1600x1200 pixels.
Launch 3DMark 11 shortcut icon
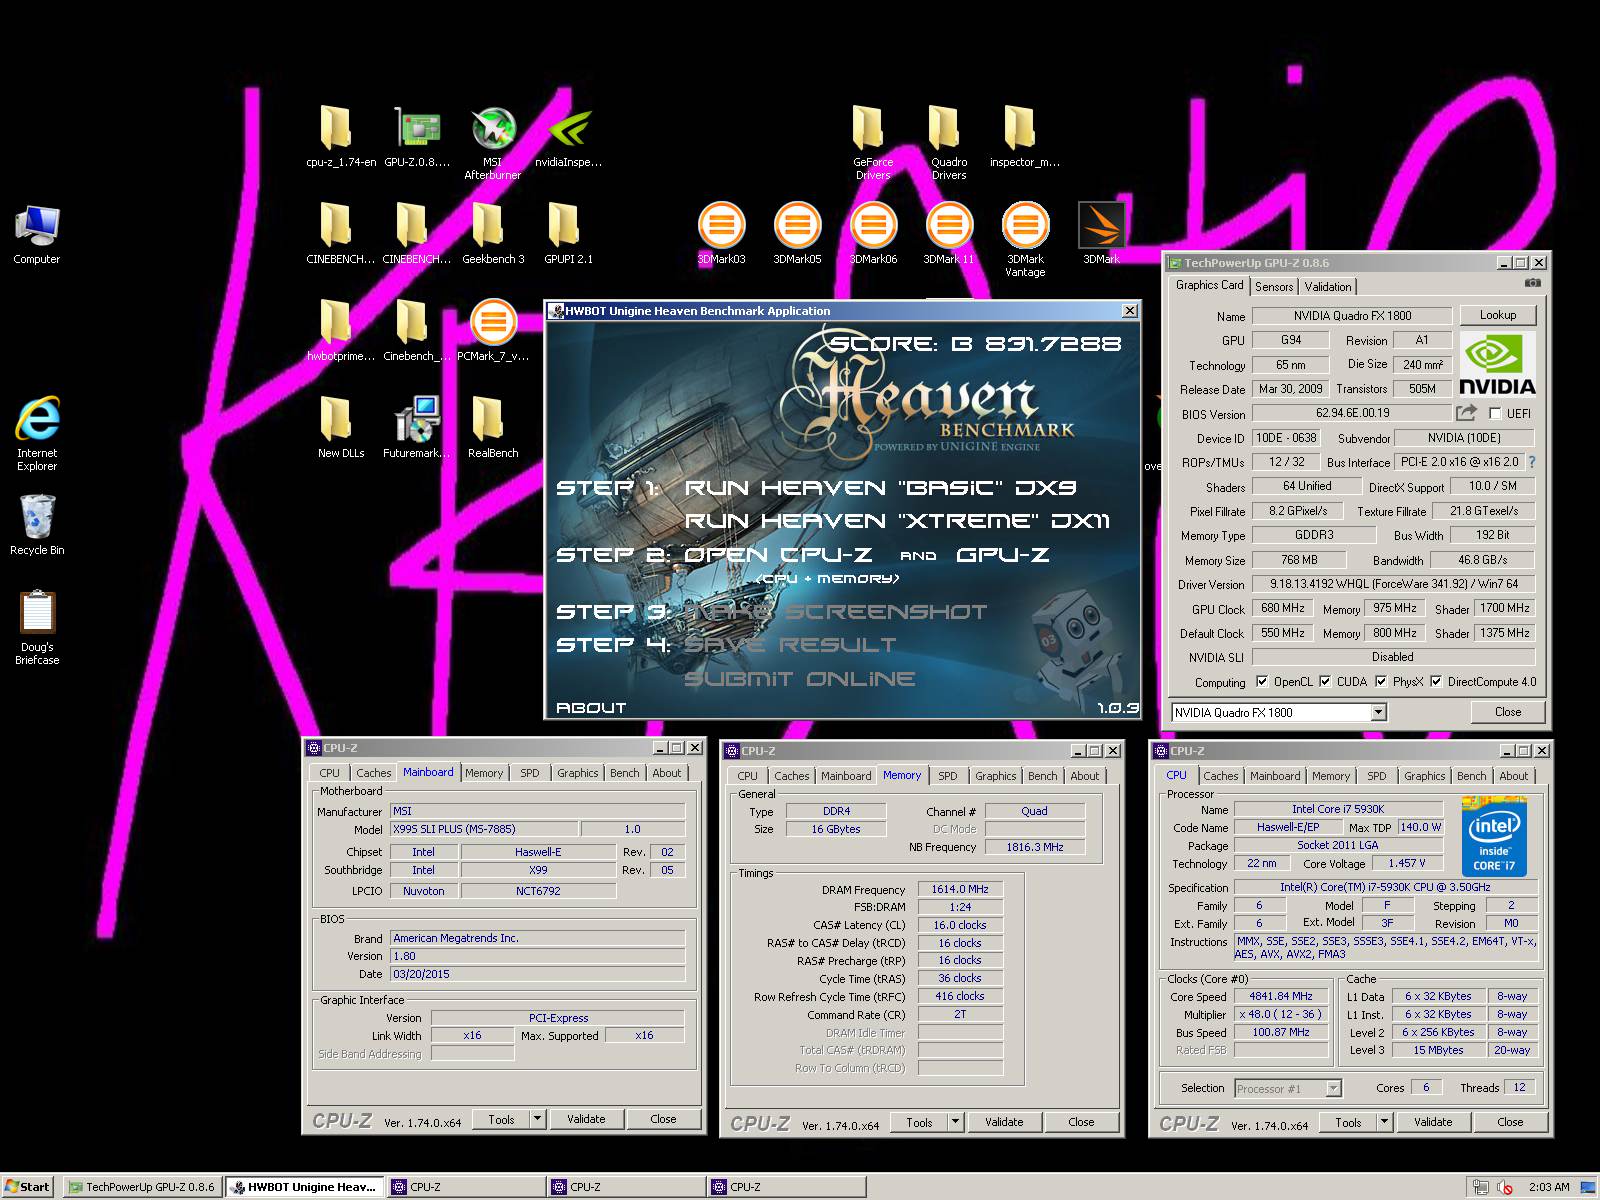tap(949, 225)
